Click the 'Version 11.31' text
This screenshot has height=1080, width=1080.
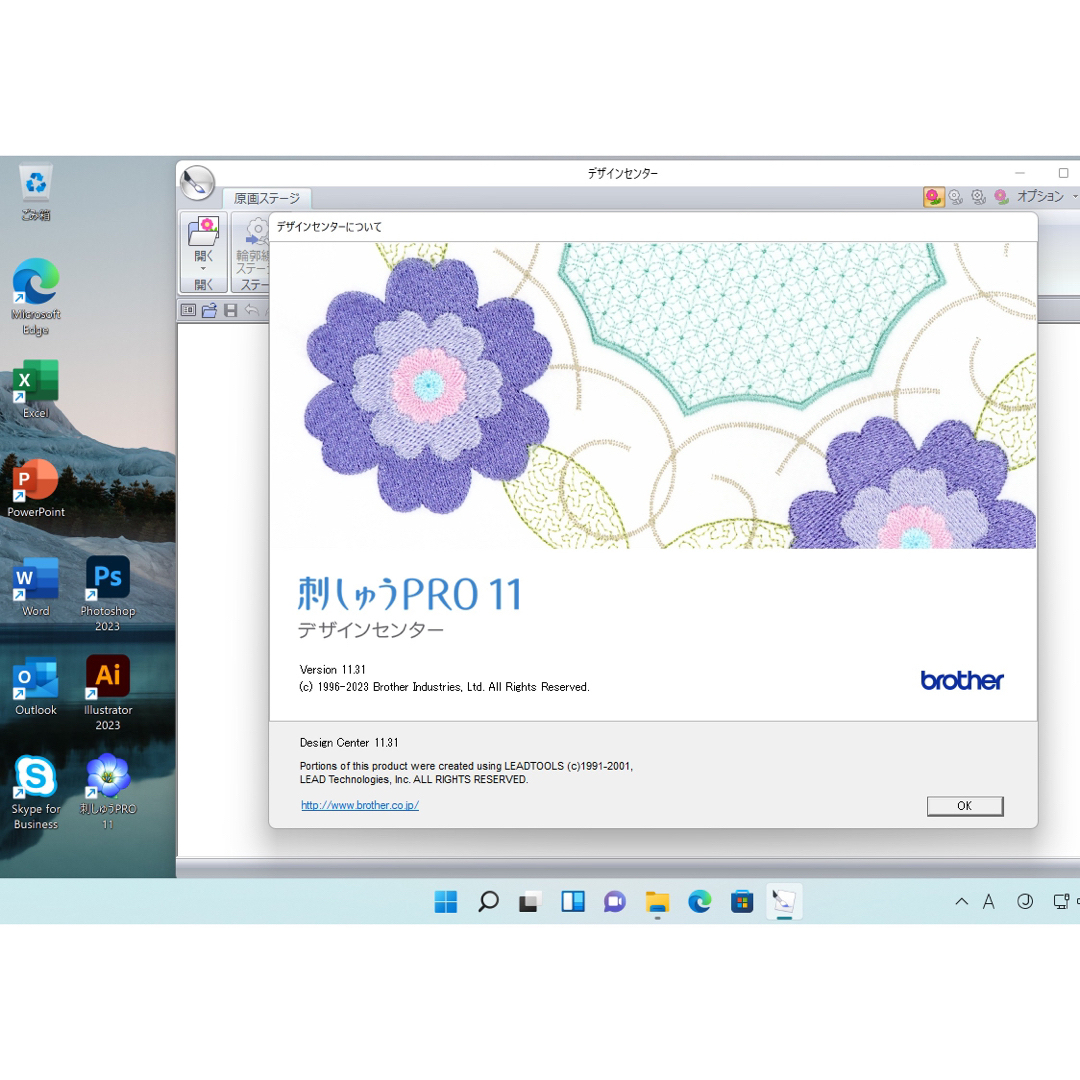click(333, 669)
